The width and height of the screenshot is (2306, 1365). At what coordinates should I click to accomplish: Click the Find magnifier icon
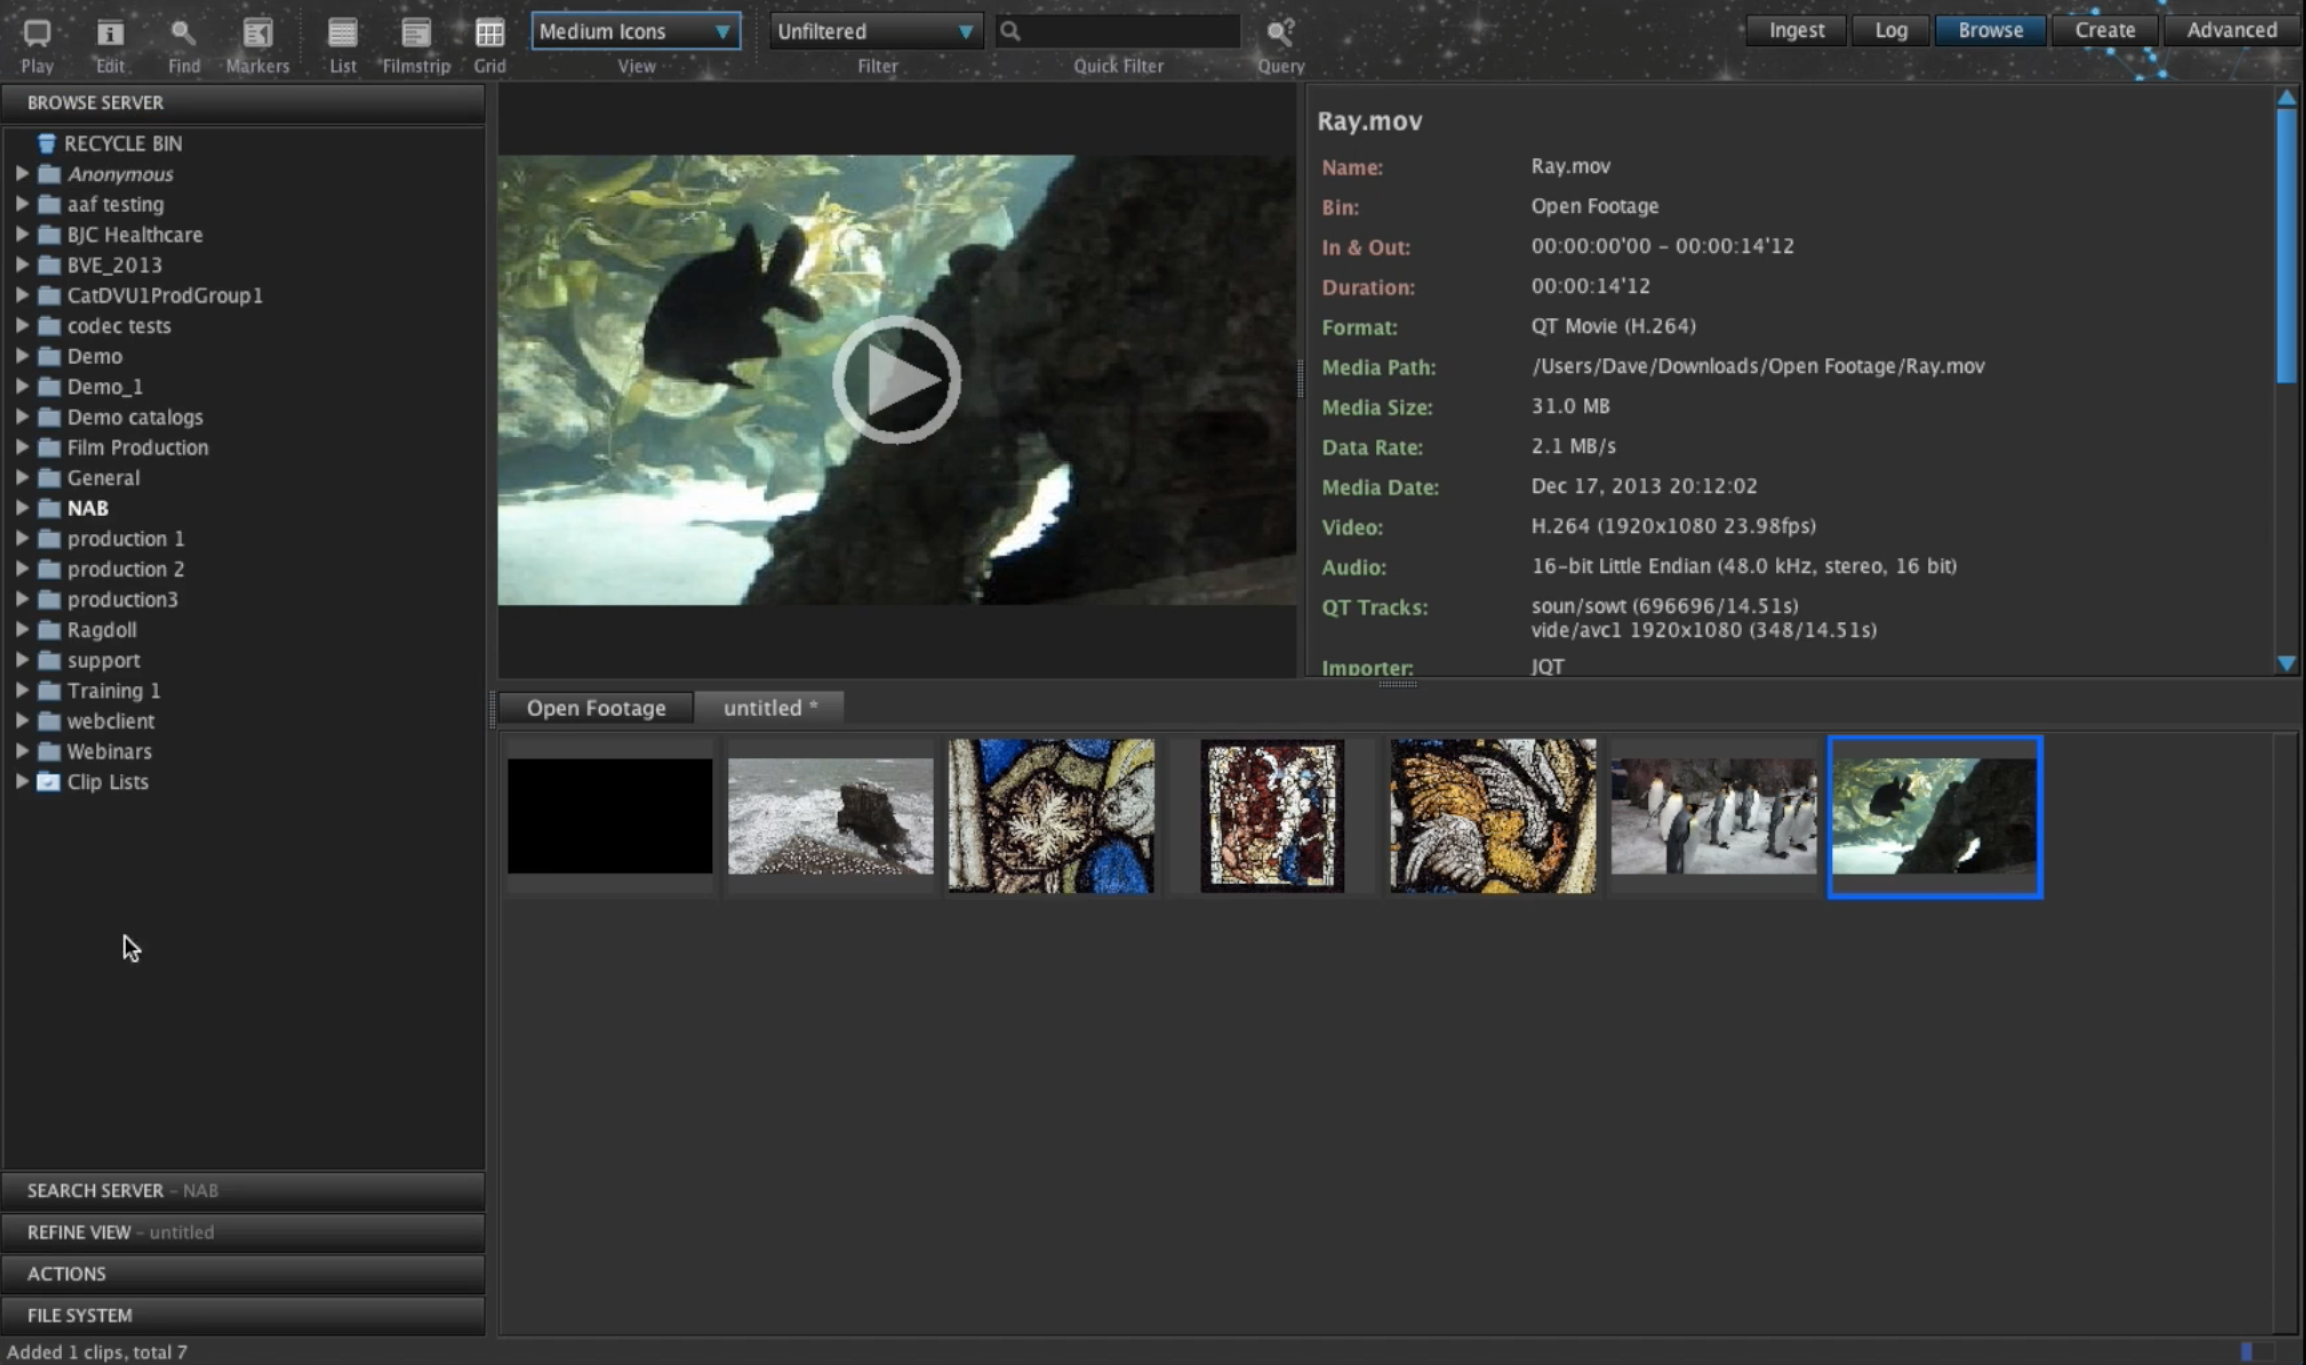coord(183,33)
